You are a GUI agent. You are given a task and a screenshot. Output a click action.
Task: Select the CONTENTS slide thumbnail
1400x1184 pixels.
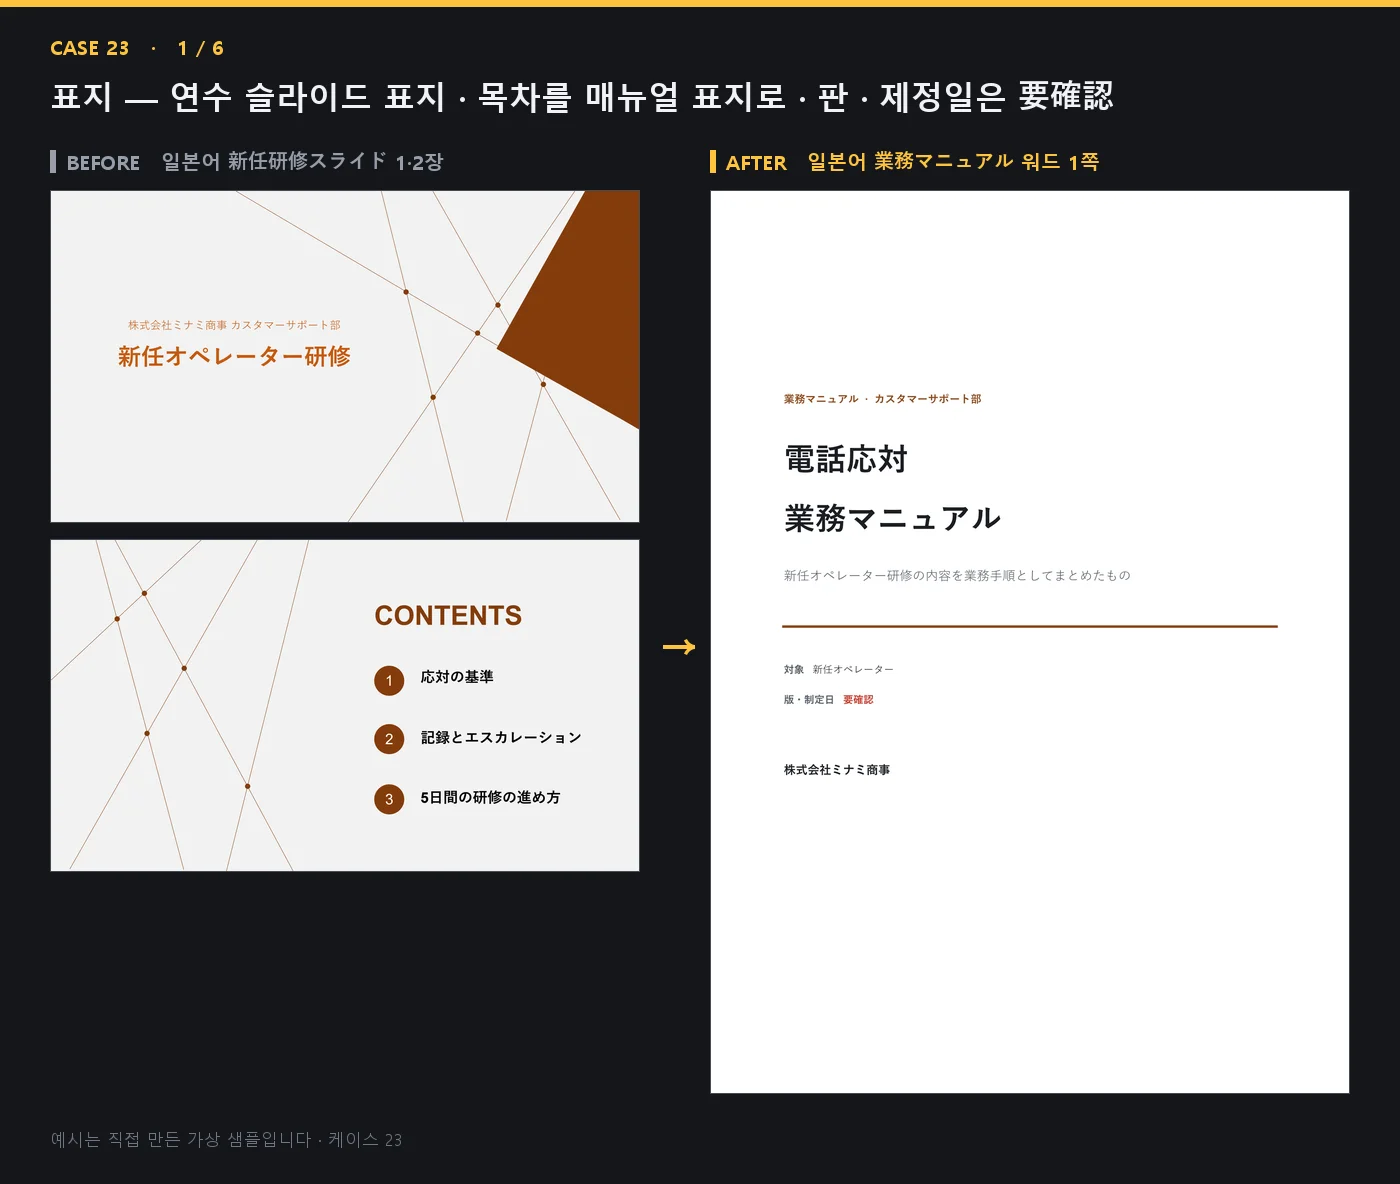[x=345, y=705]
